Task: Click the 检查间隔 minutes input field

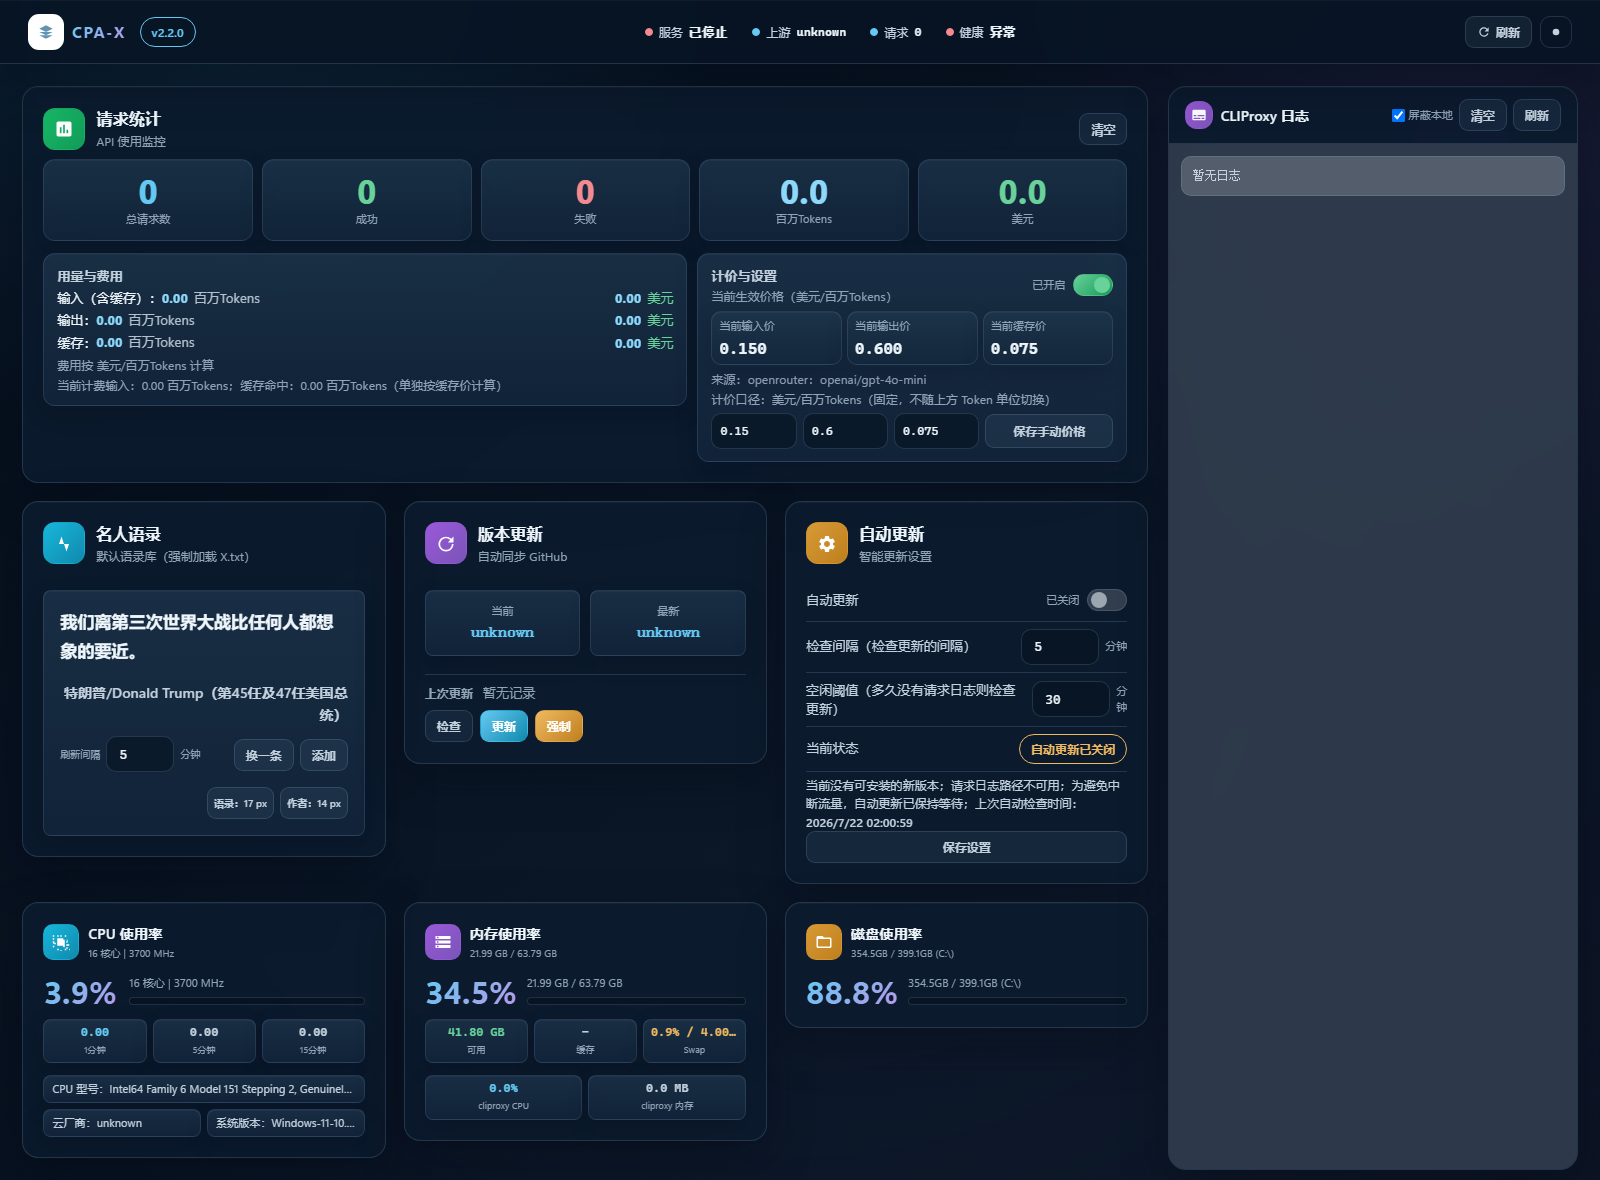Action: [x=1060, y=646]
